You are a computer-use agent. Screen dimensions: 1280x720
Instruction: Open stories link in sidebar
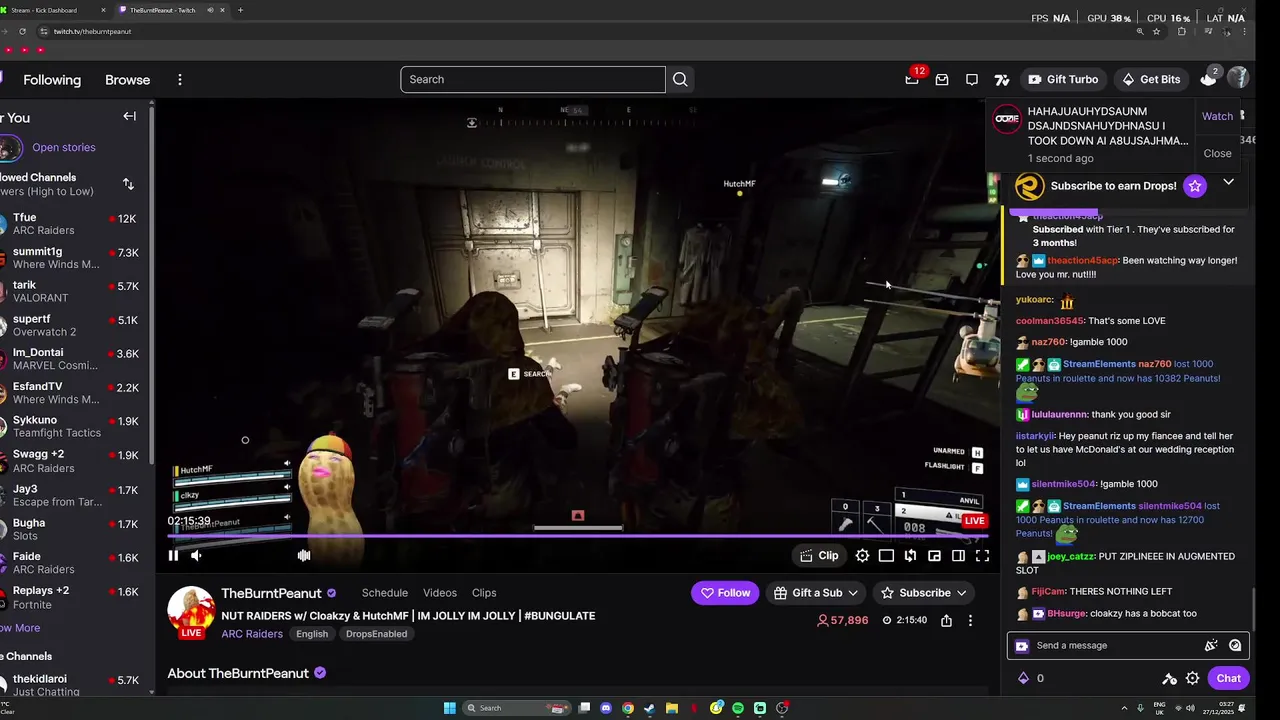click(64, 147)
